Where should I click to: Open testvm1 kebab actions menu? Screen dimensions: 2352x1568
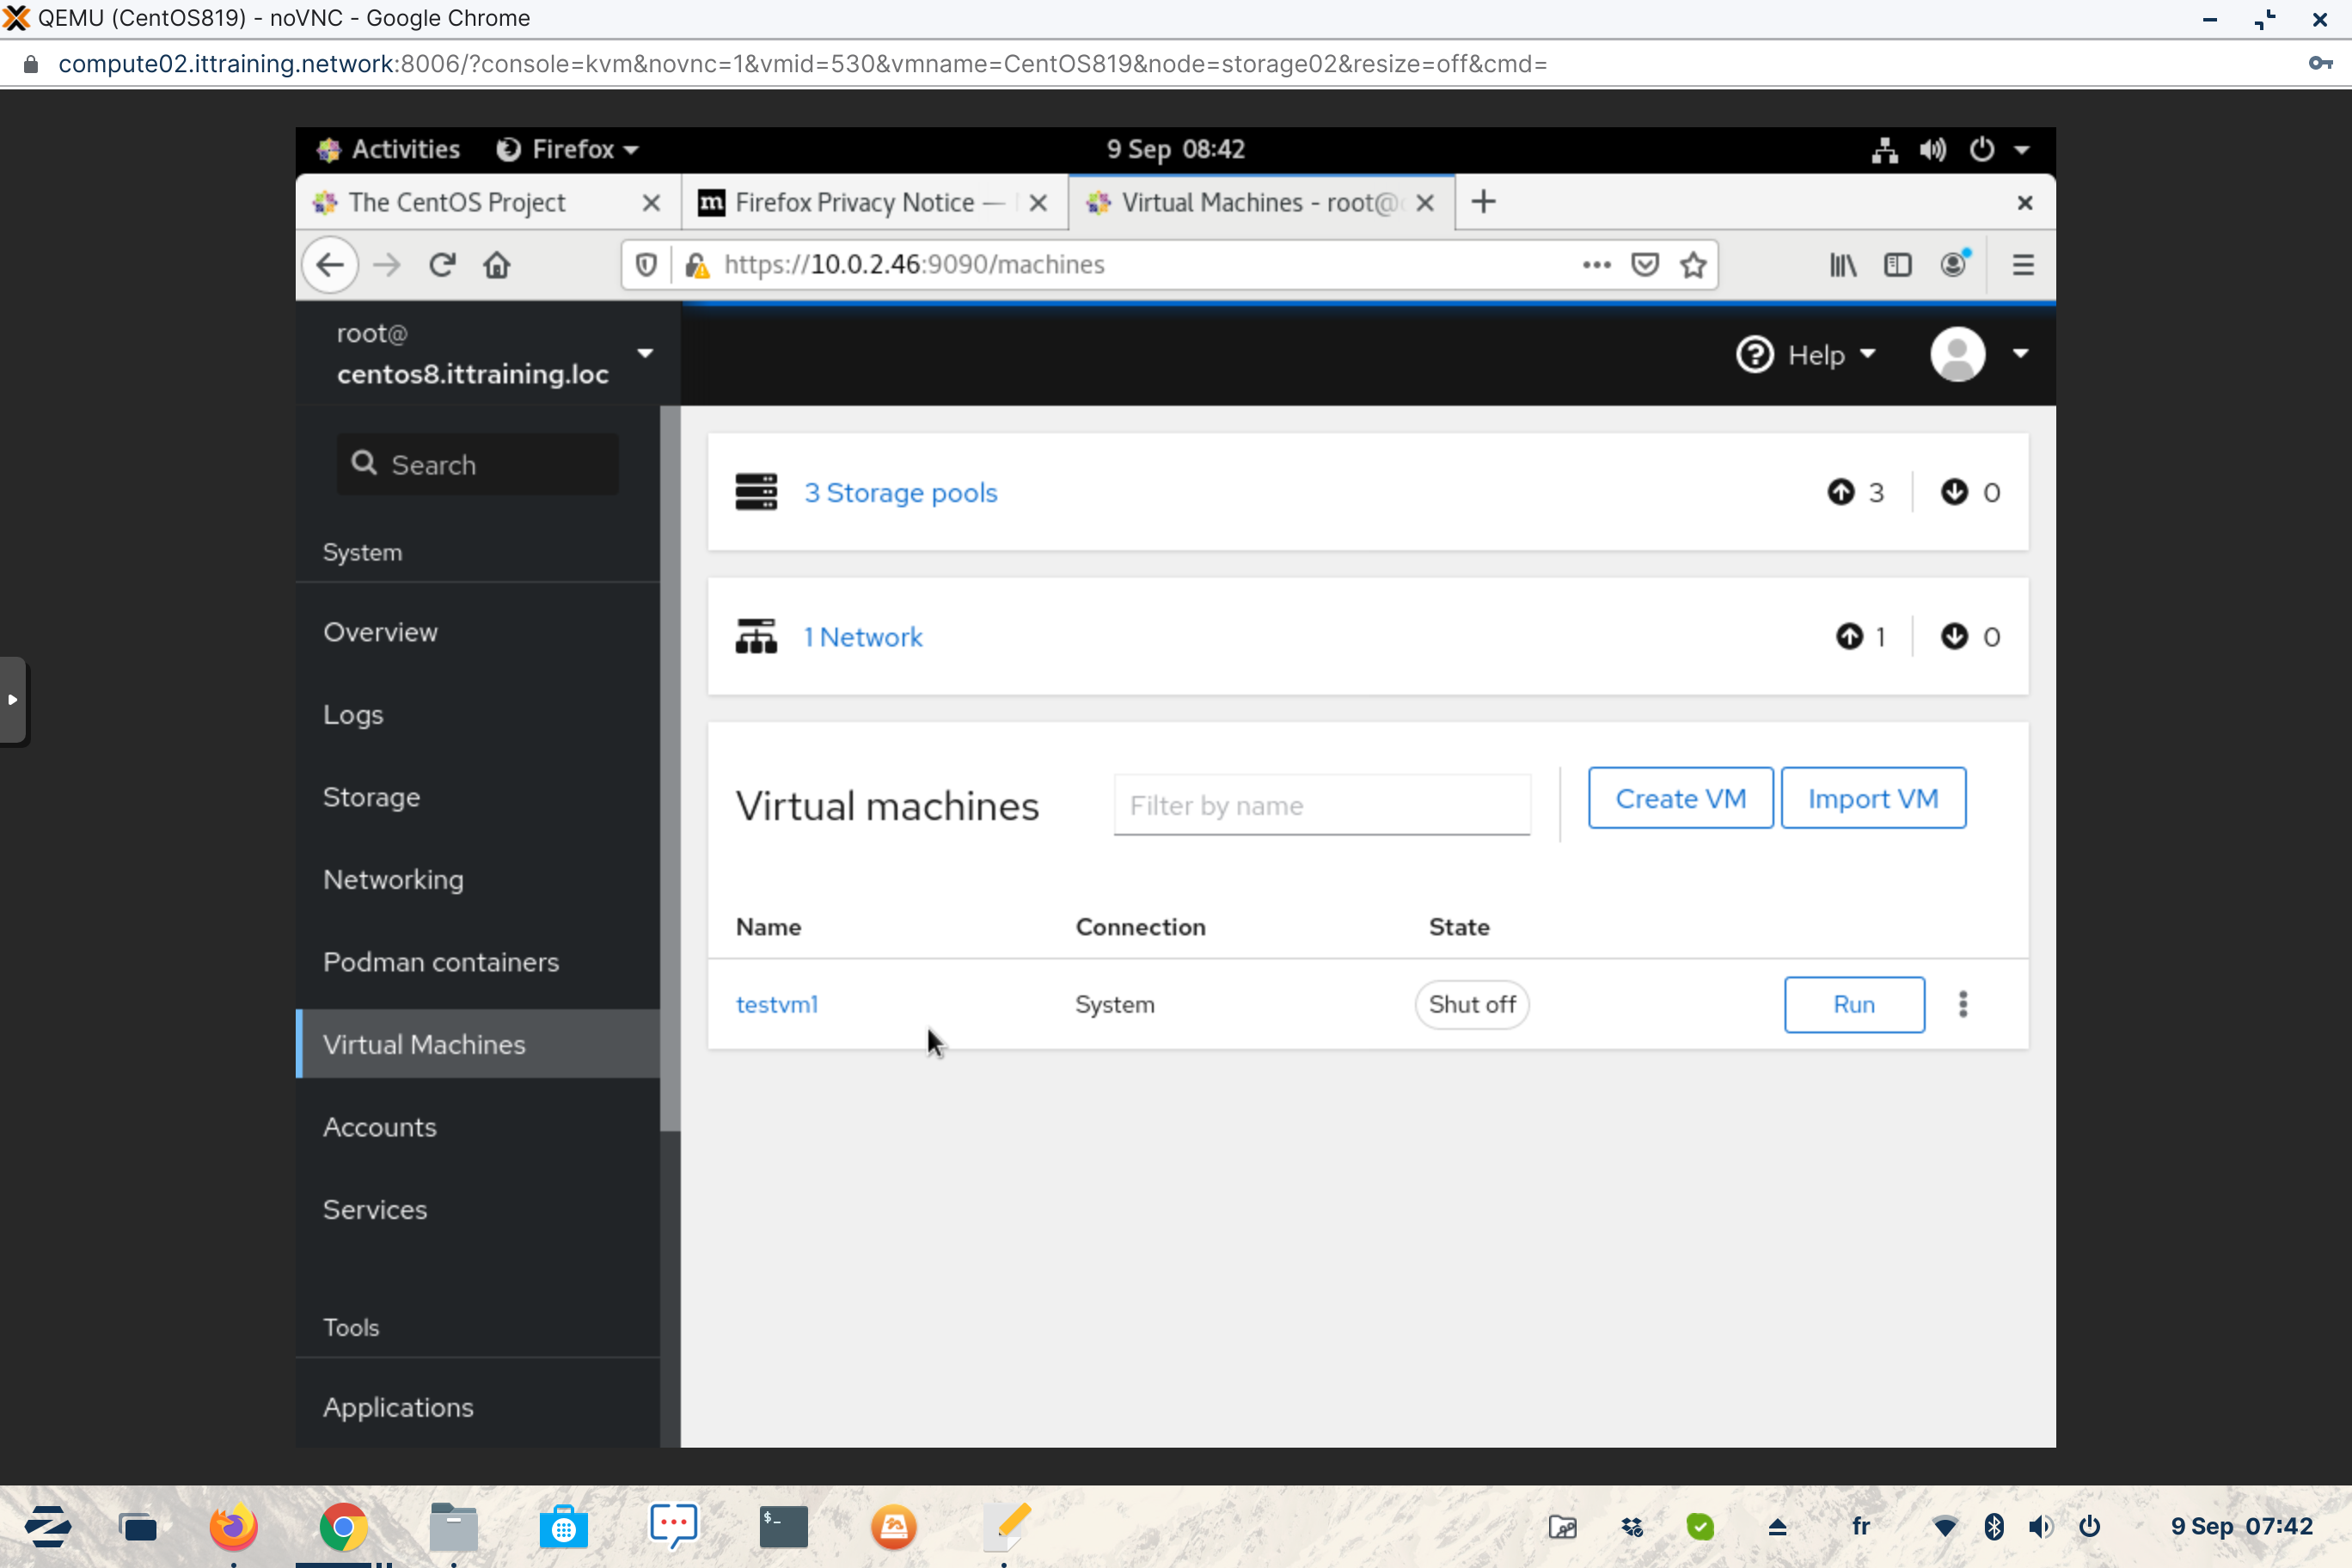[x=1963, y=1004]
